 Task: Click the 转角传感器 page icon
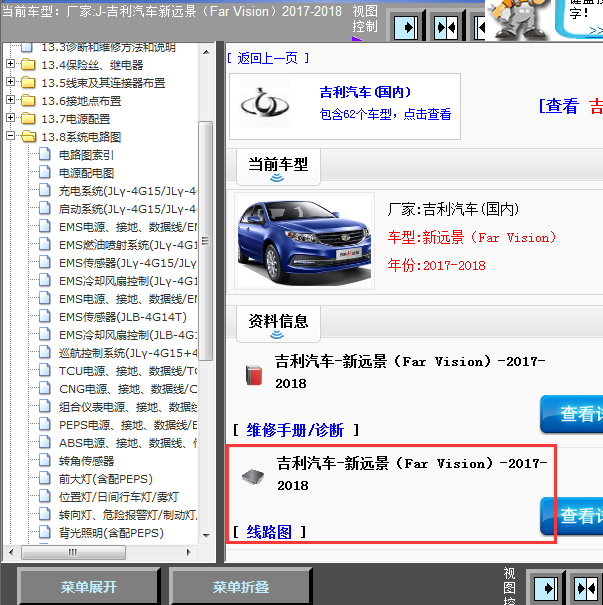tap(45, 460)
